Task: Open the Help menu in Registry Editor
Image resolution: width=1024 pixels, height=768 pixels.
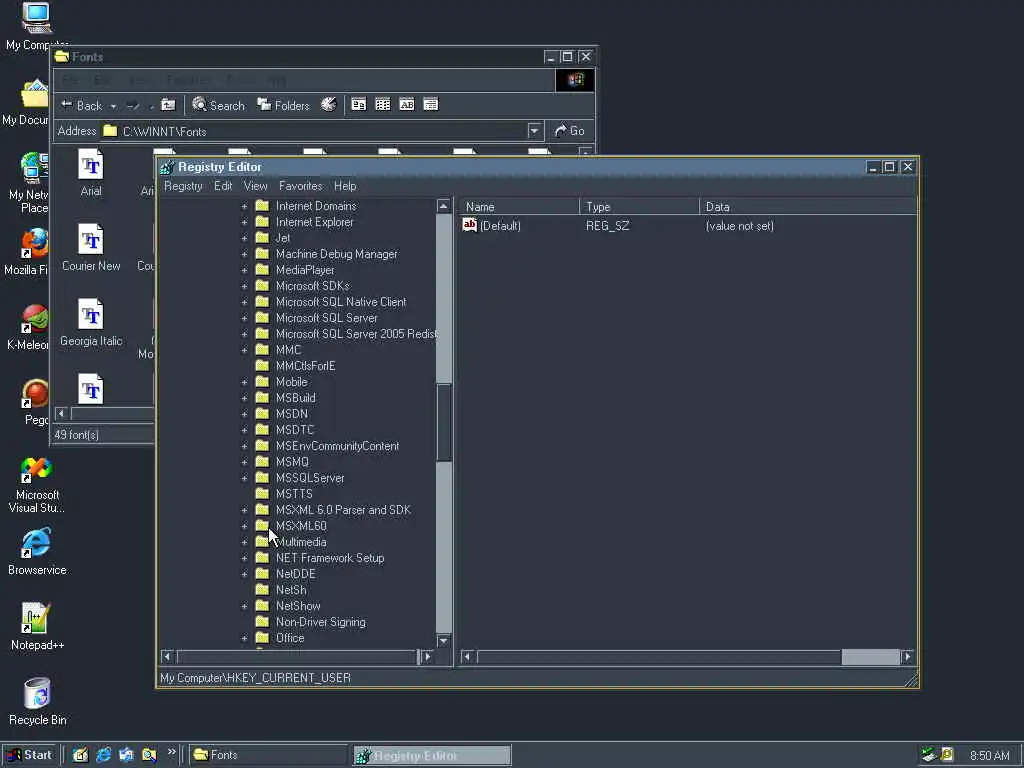Action: click(x=345, y=186)
